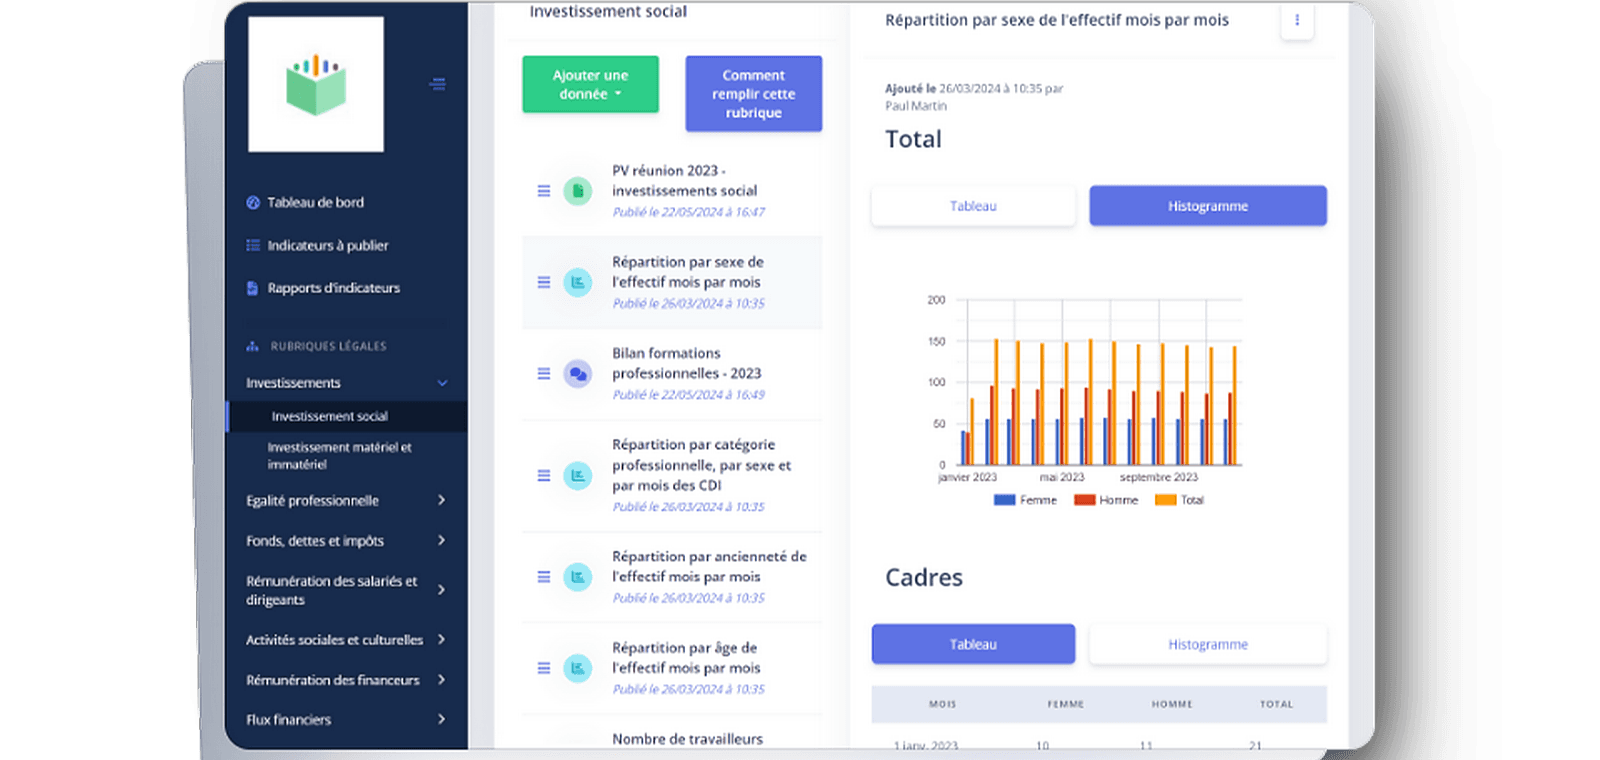Viewport: 1600px width, 760px height.
Task: Click chart icon for Répartition par ancienneté
Action: point(577,577)
